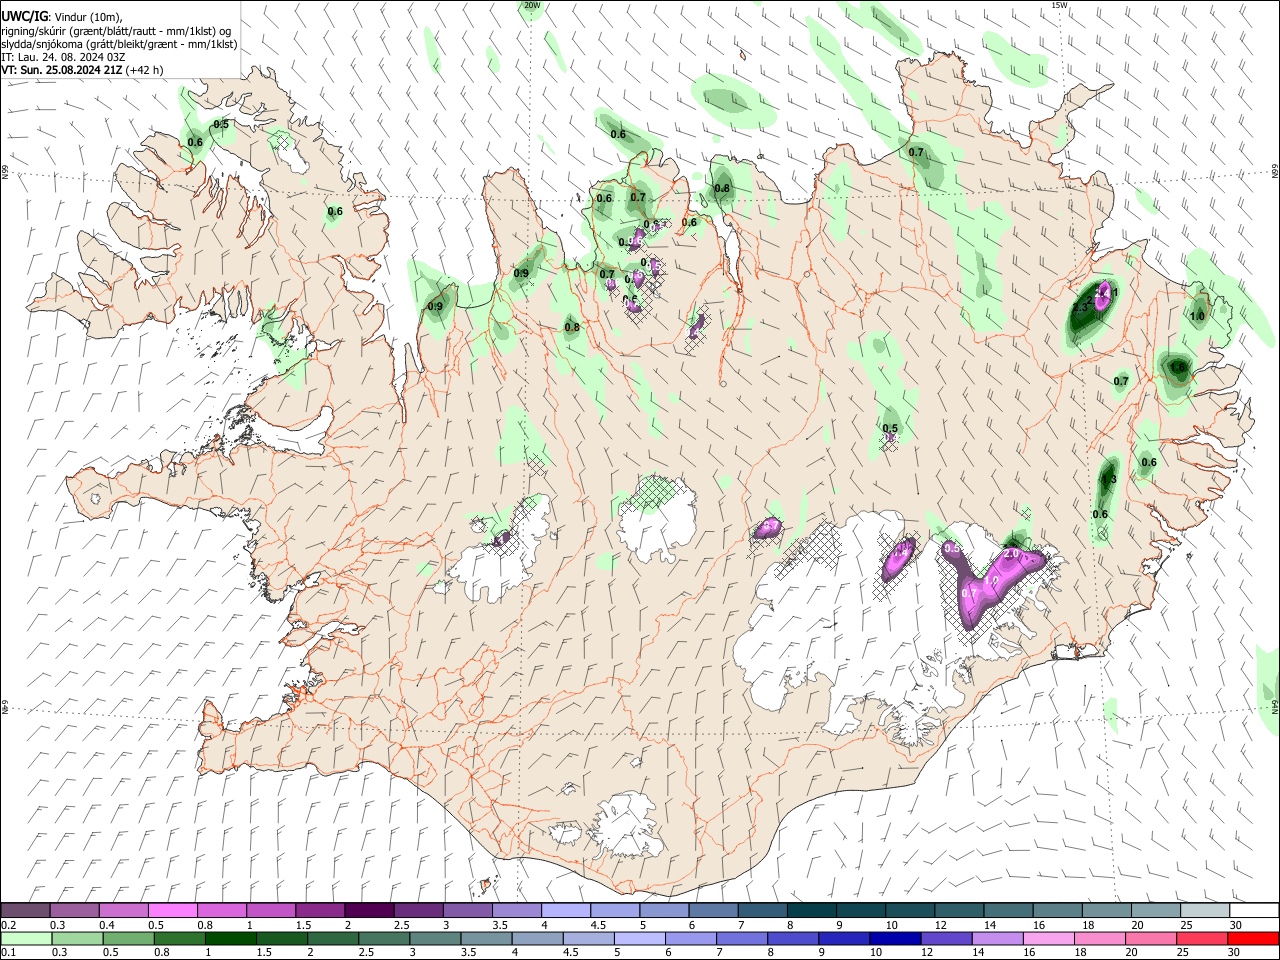Click the deep navy rain swatch starting at 10
The image size is (1280, 960).
pos(893,938)
